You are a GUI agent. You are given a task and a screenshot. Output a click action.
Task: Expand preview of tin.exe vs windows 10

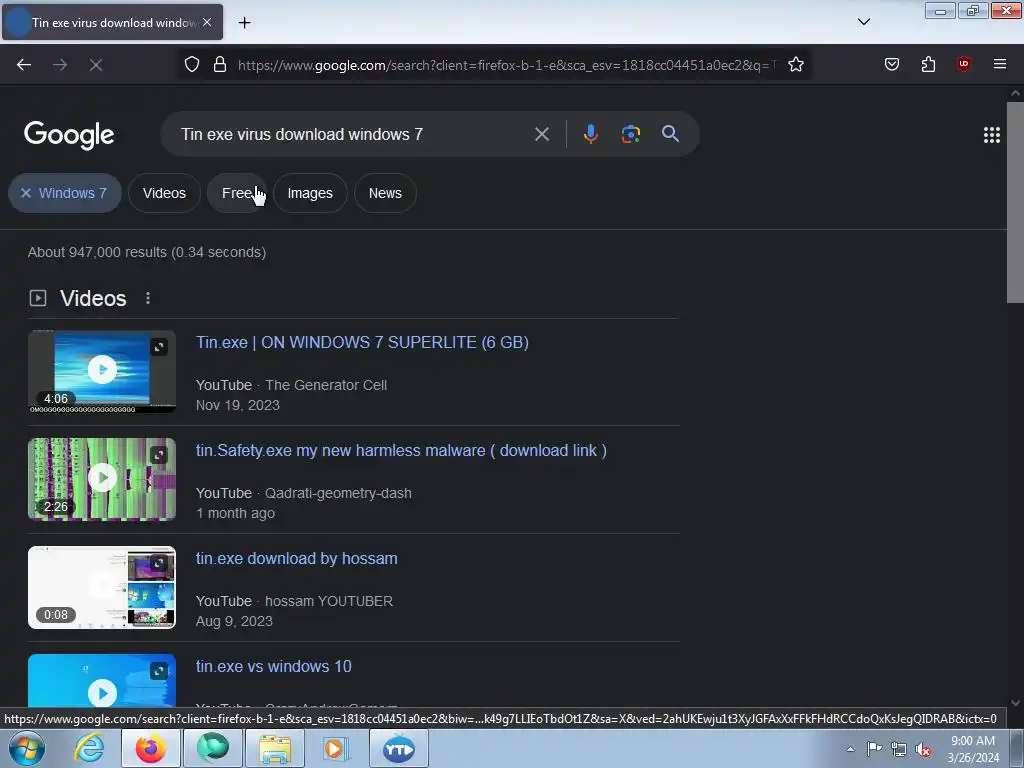[x=159, y=671]
